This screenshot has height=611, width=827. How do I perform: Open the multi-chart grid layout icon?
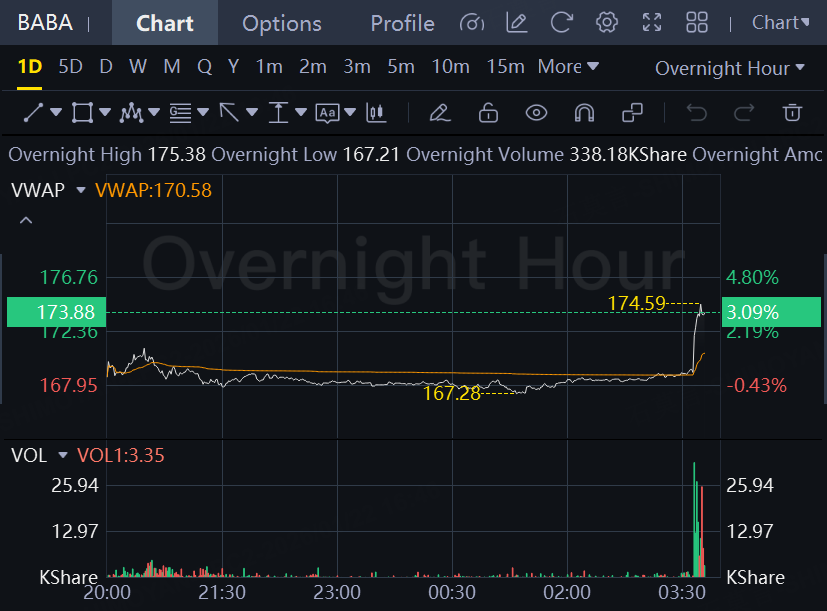[697, 22]
